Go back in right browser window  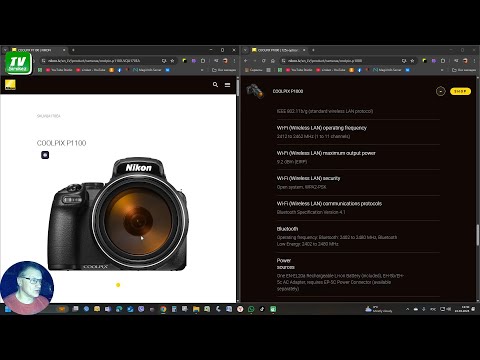(246, 61)
